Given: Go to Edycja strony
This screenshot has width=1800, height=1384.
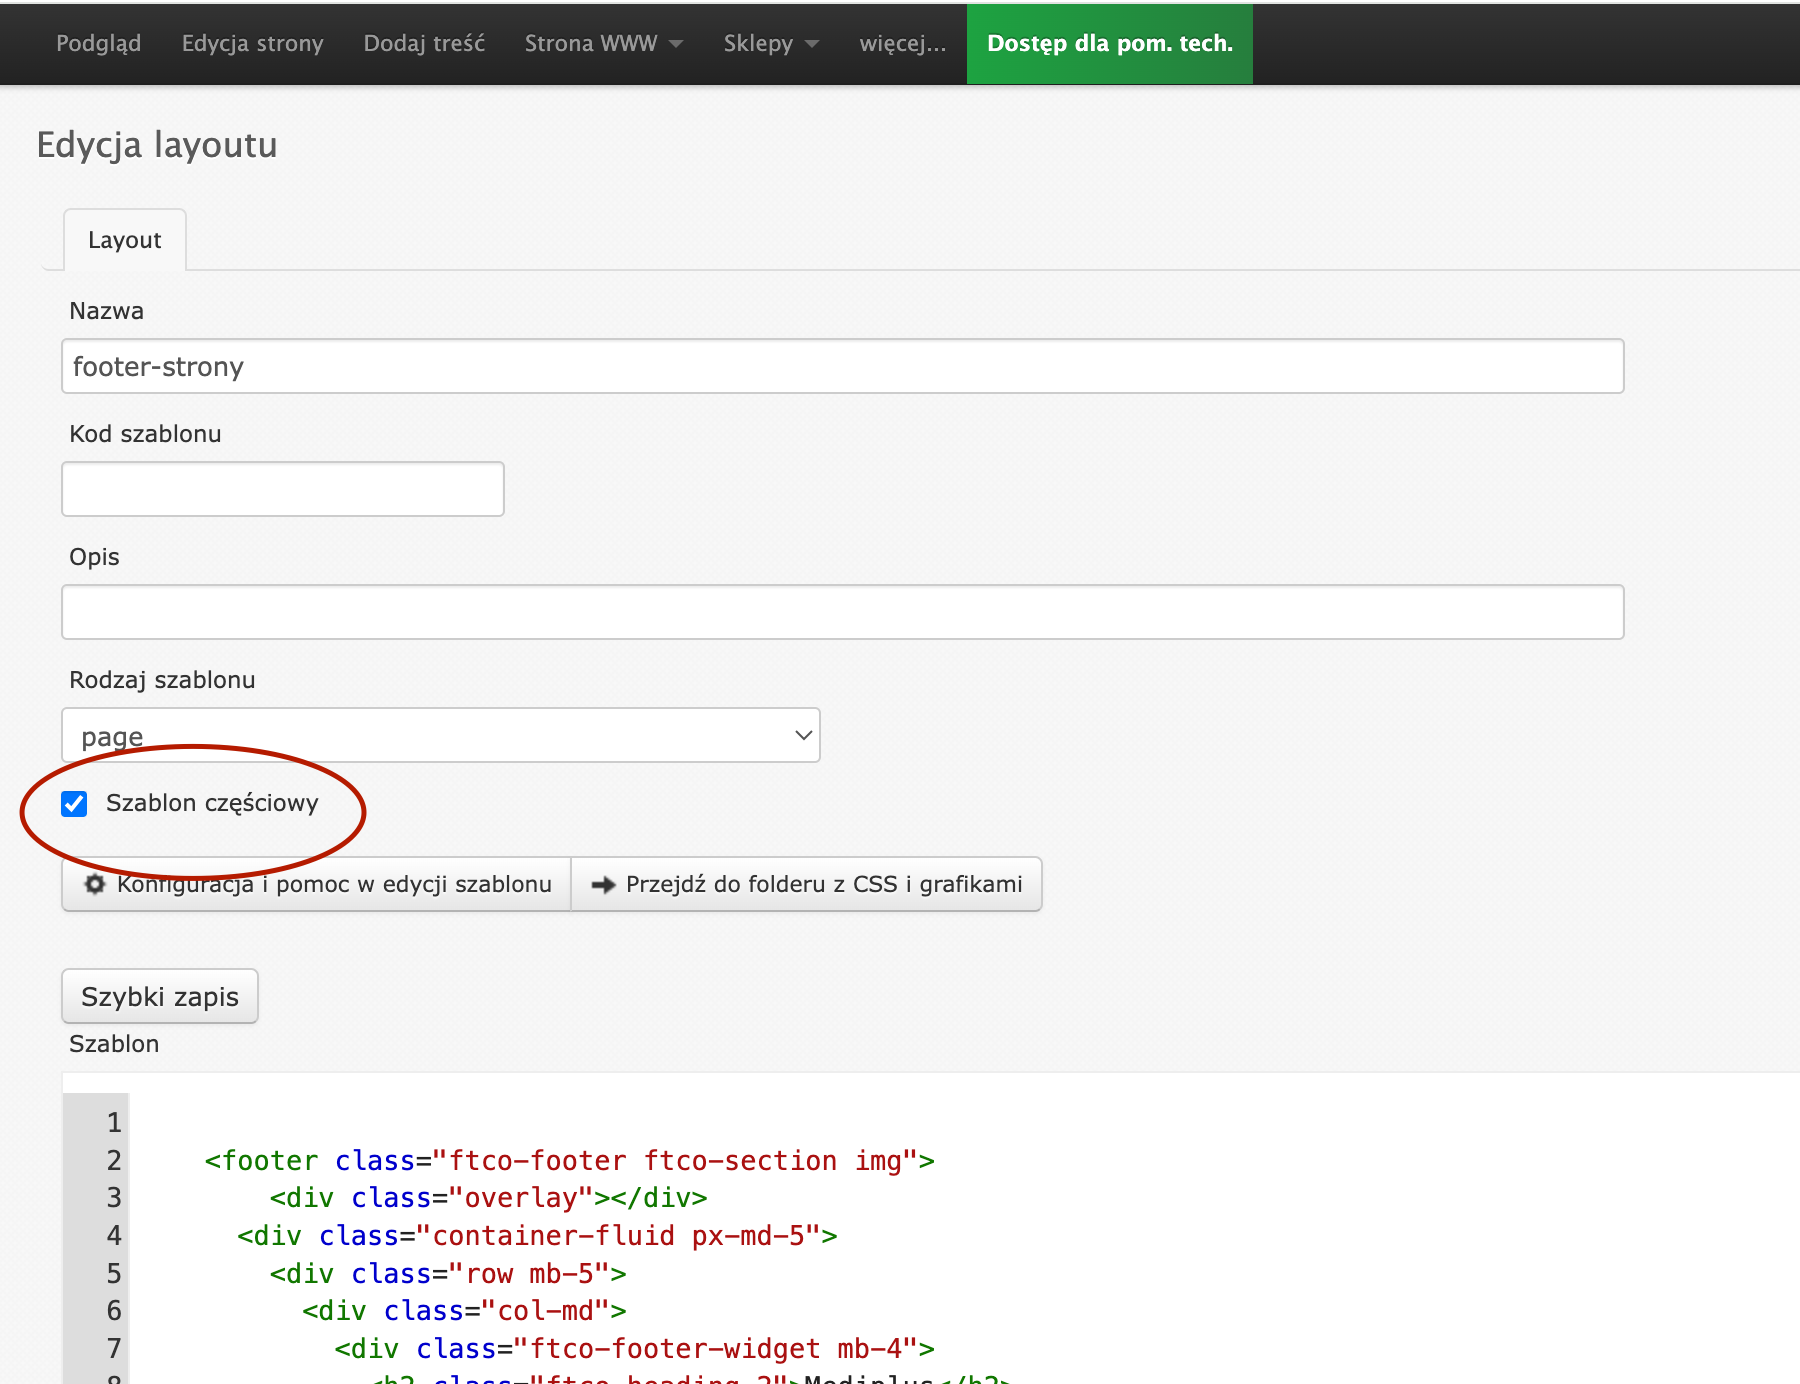Looking at the screenshot, I should pos(252,43).
